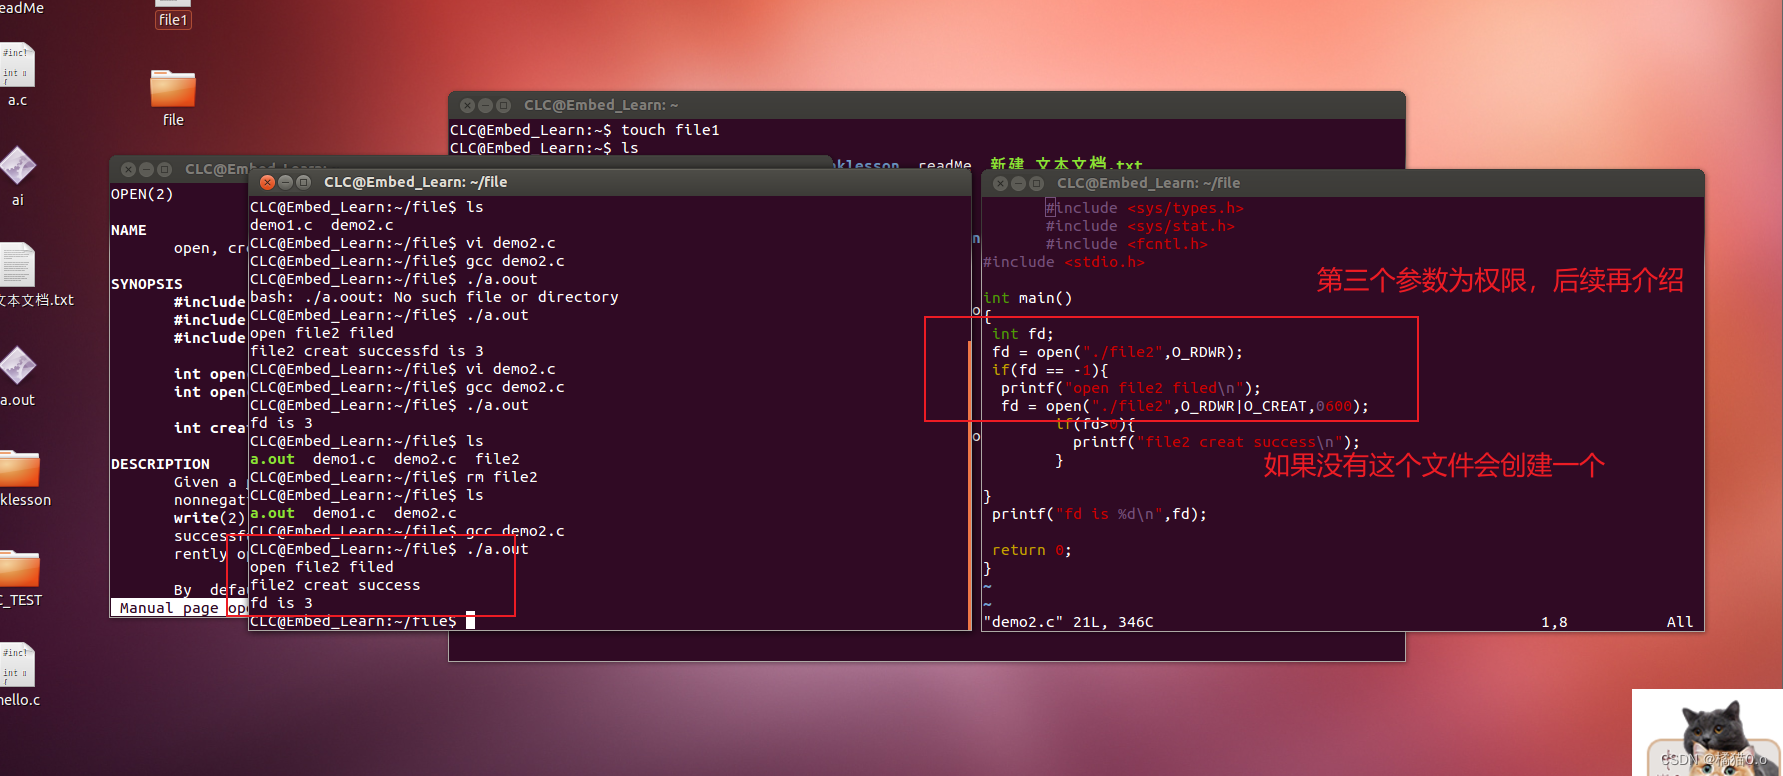The width and height of the screenshot is (1783, 776).
Task: Open the file1 desktop icon
Action: [x=173, y=16]
